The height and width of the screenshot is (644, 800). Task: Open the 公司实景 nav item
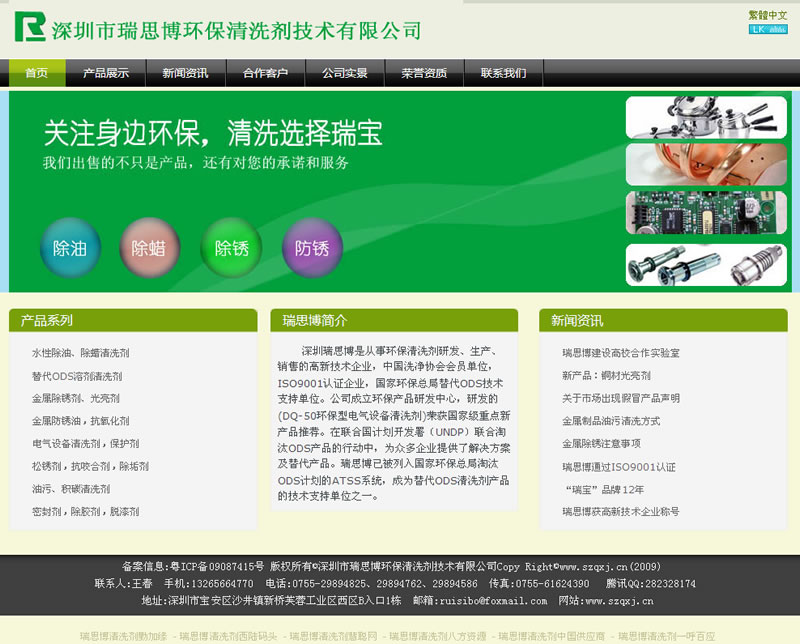(x=345, y=73)
